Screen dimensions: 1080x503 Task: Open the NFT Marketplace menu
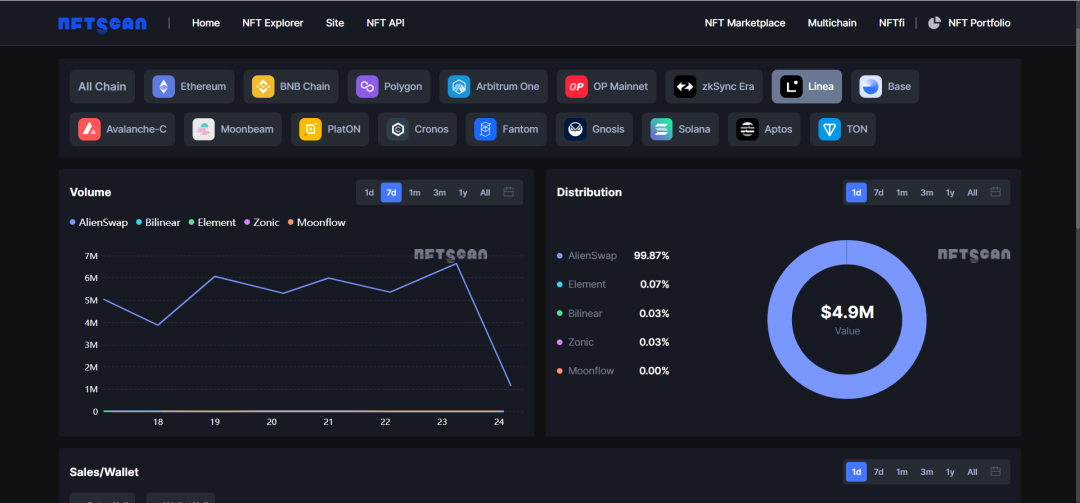click(745, 23)
